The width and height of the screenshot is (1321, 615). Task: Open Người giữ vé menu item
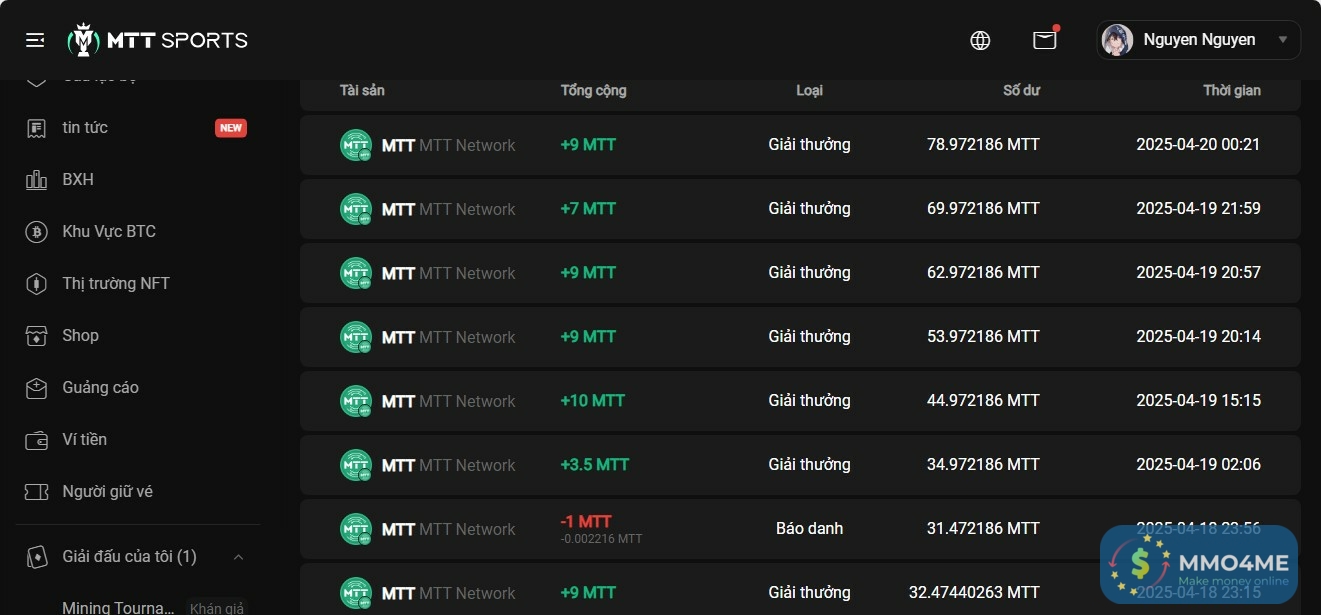coord(107,492)
